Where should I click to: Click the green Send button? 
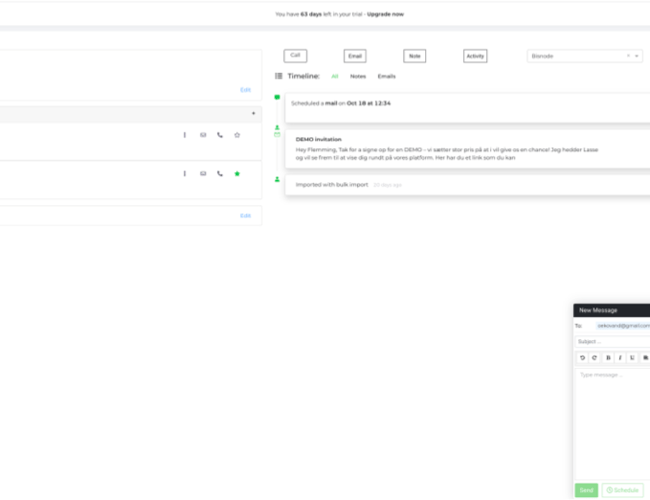tap(586, 490)
